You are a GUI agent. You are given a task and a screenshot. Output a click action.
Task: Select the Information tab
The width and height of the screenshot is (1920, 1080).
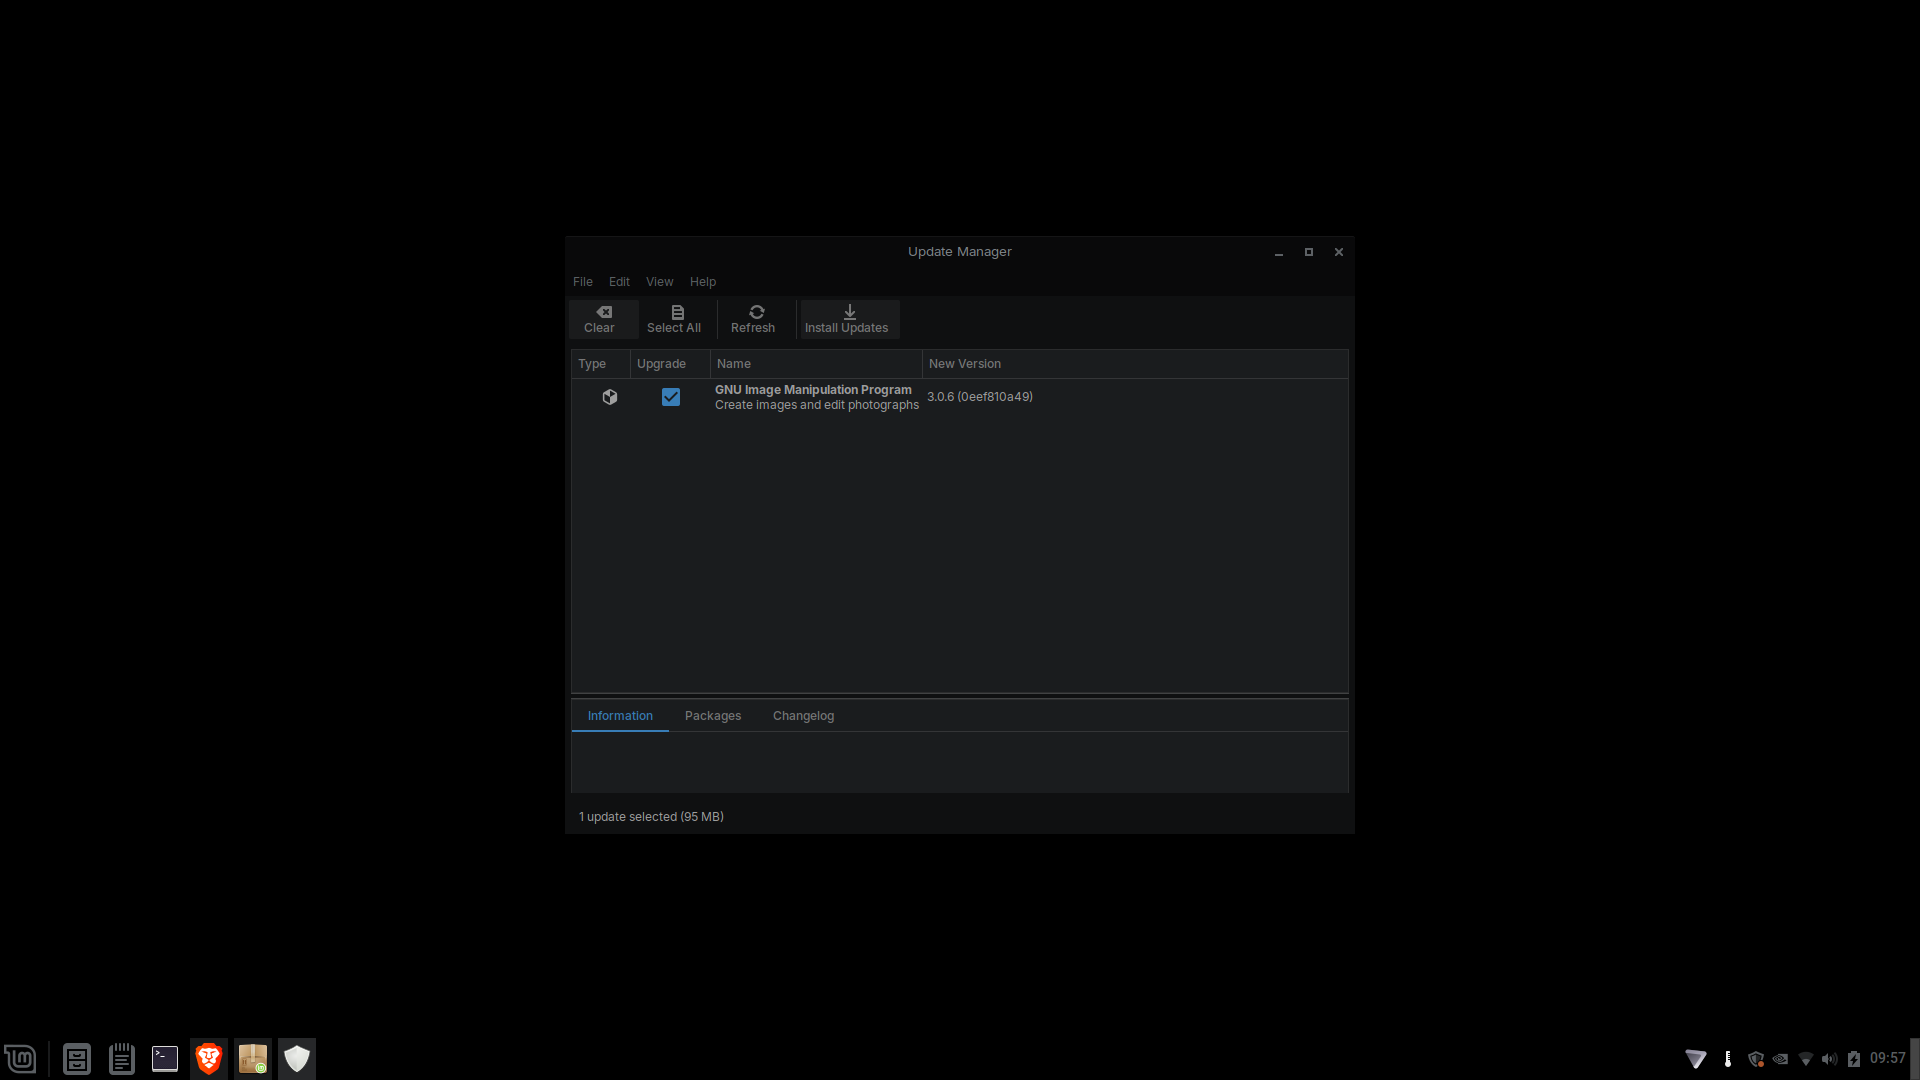620,716
